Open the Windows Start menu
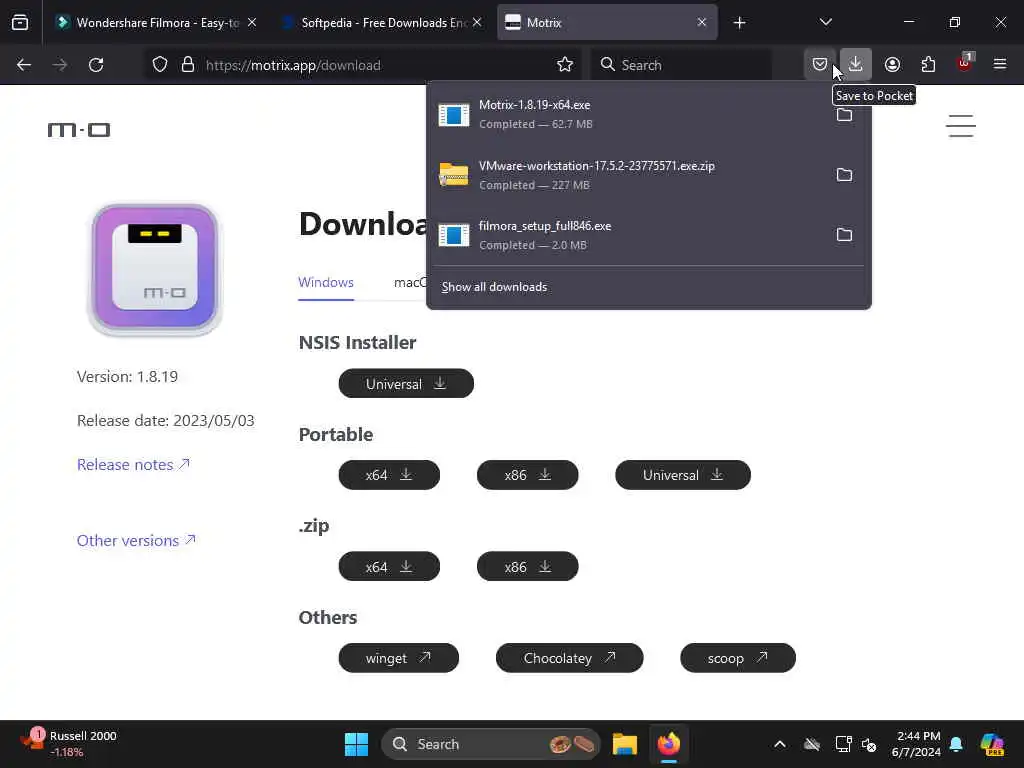Screen dimensions: 1024x768 [x=357, y=744]
